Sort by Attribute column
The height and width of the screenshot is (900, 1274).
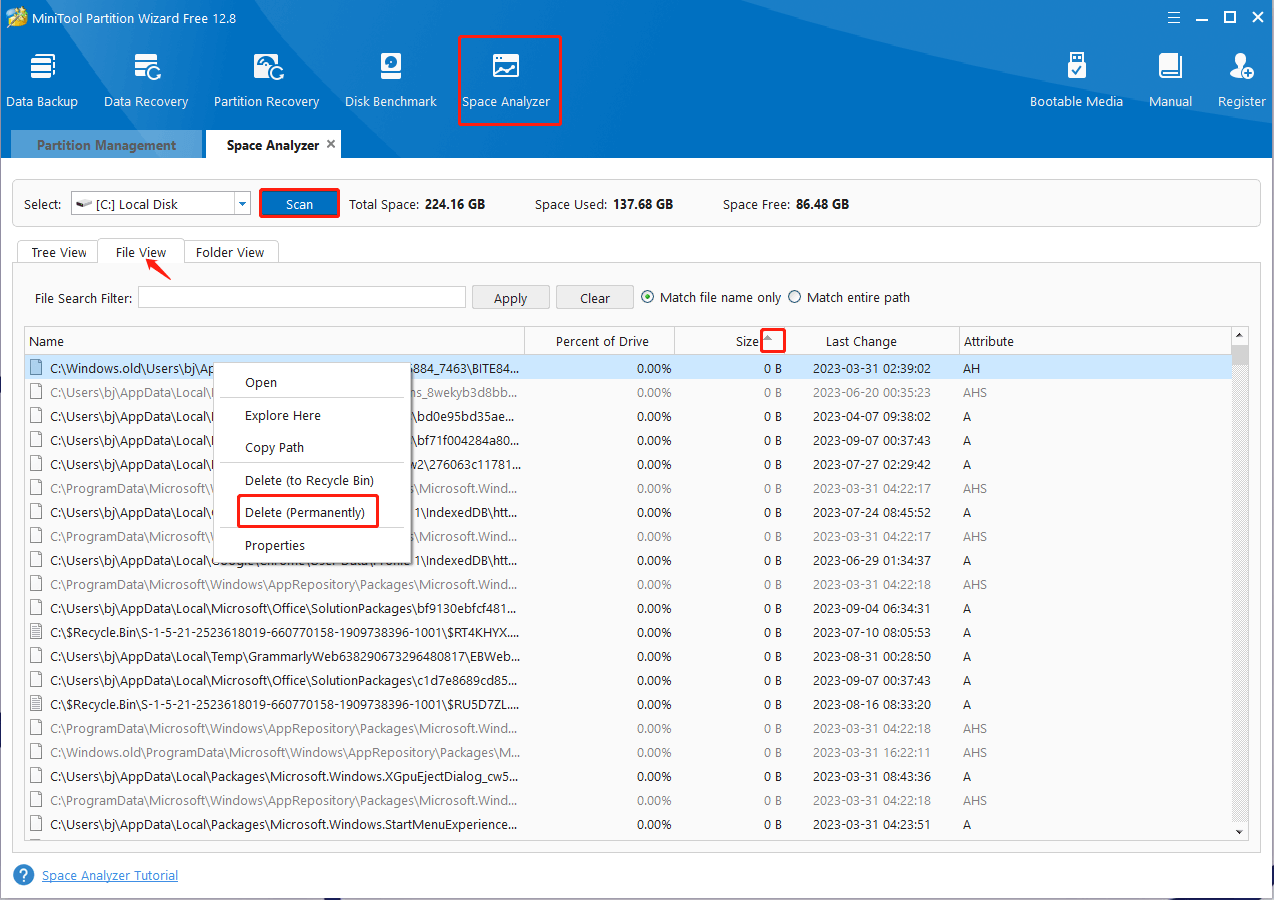coord(1095,341)
